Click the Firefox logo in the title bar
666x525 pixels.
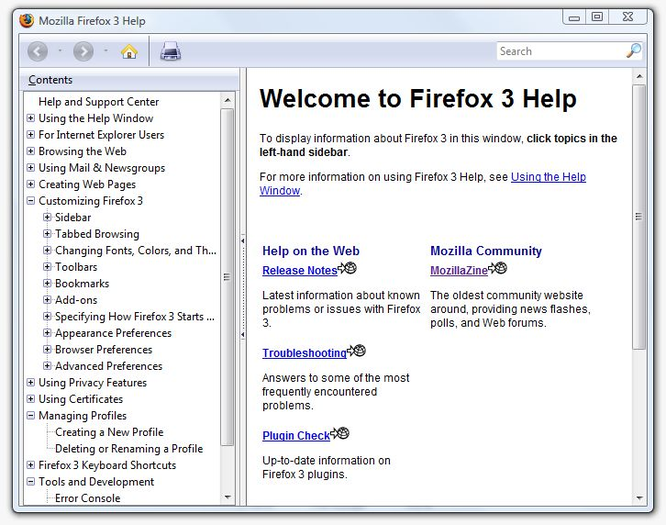(26, 20)
